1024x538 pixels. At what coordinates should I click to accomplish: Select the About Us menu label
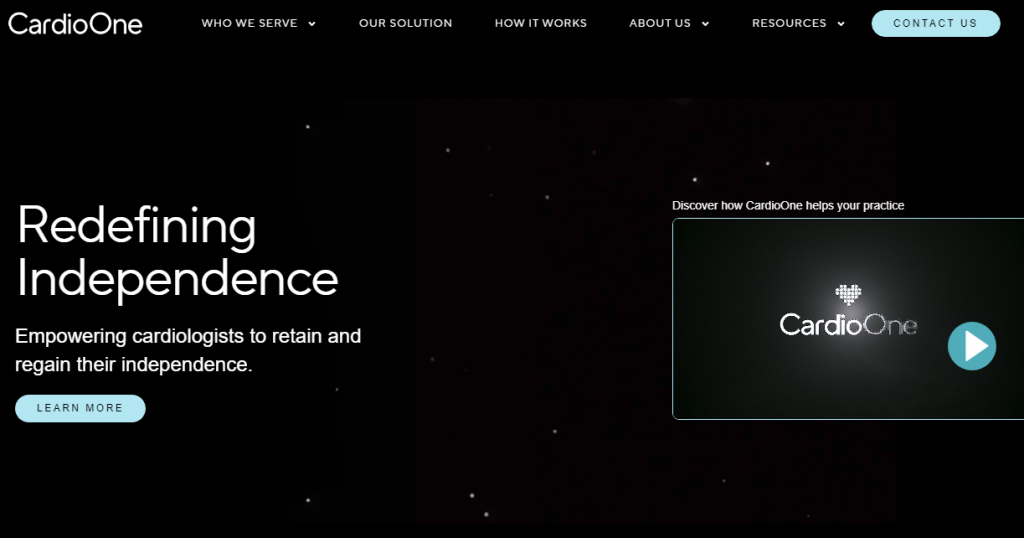[660, 23]
